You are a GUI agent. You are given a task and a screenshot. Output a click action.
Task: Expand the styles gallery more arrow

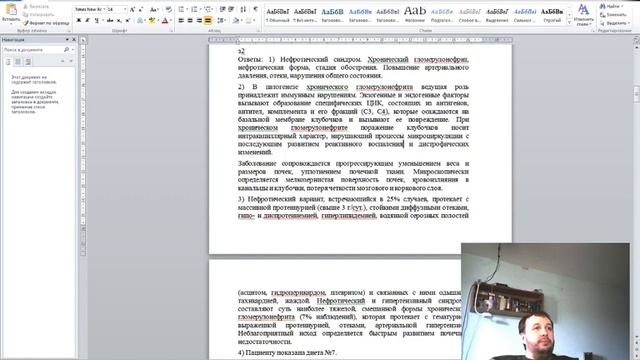[x=570, y=23]
